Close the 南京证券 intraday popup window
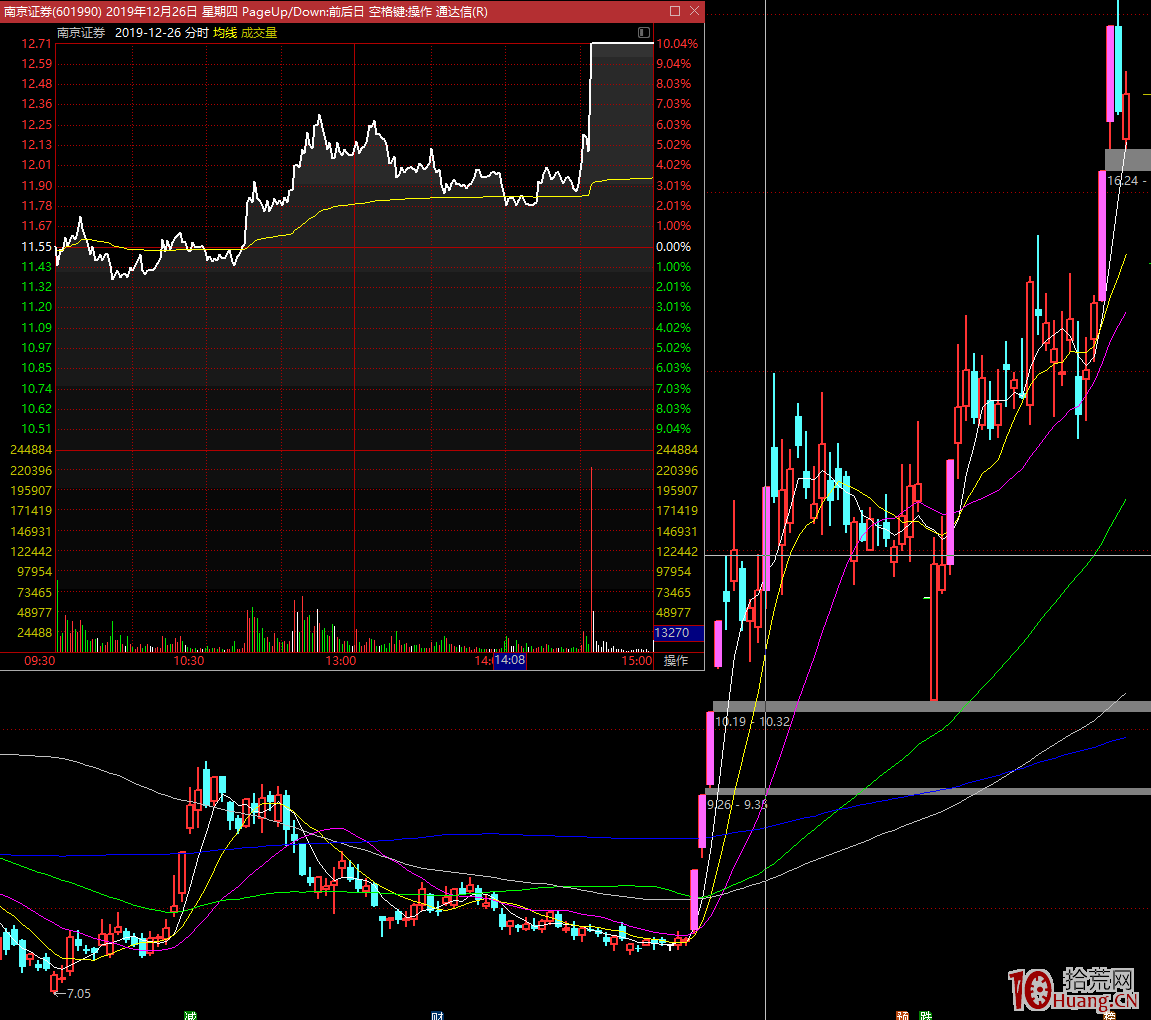The width and height of the screenshot is (1151, 1020). (x=693, y=11)
